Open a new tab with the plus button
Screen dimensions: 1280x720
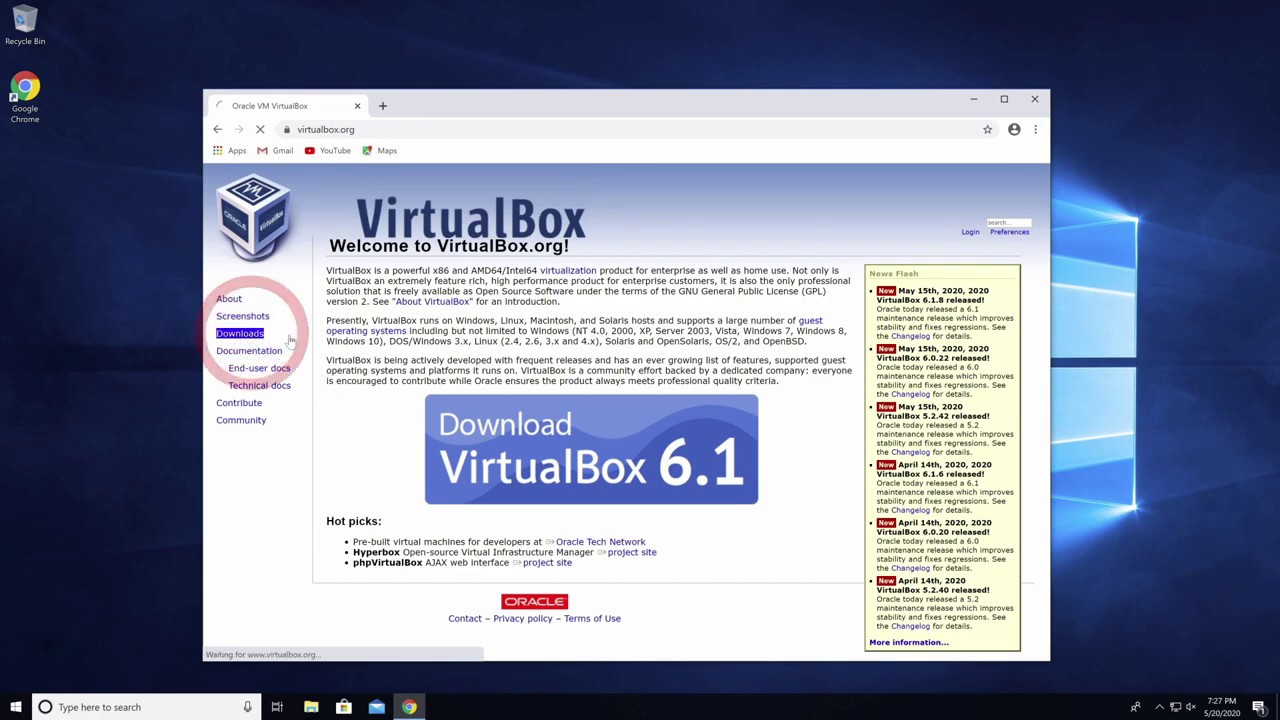click(x=382, y=105)
